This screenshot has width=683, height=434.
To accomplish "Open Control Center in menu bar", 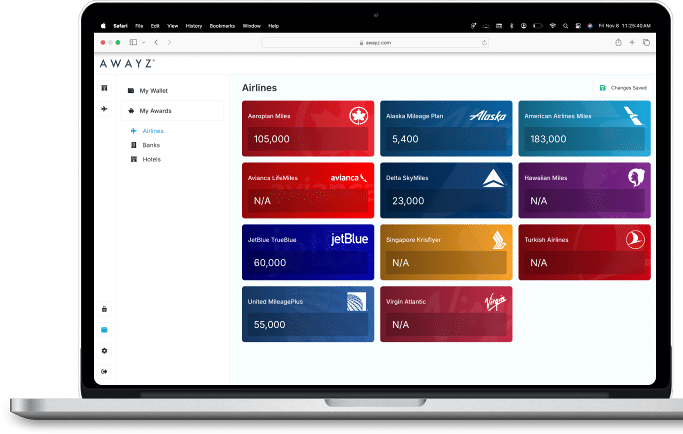I will tap(578, 26).
